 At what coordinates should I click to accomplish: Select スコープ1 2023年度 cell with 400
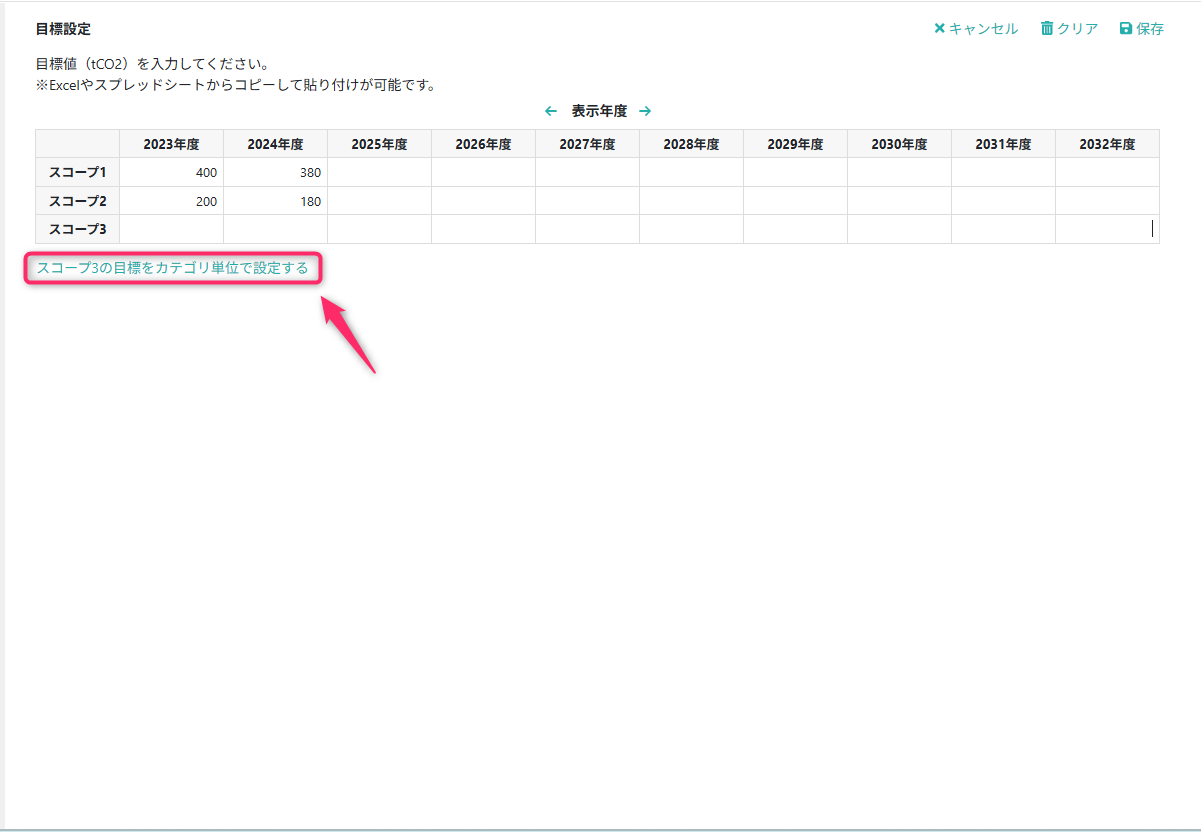tap(171, 172)
